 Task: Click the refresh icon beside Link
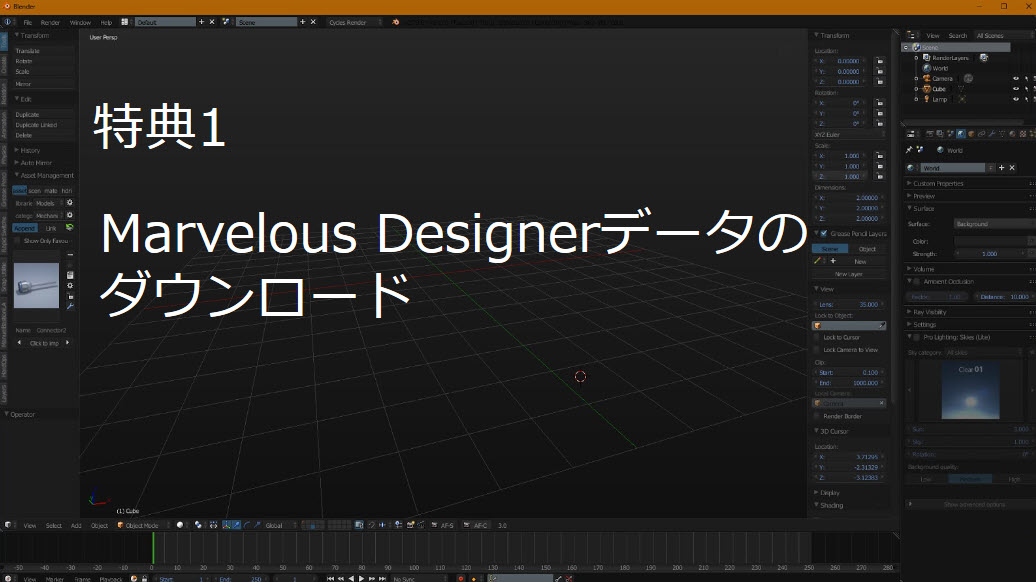pyautogui.click(x=69, y=228)
